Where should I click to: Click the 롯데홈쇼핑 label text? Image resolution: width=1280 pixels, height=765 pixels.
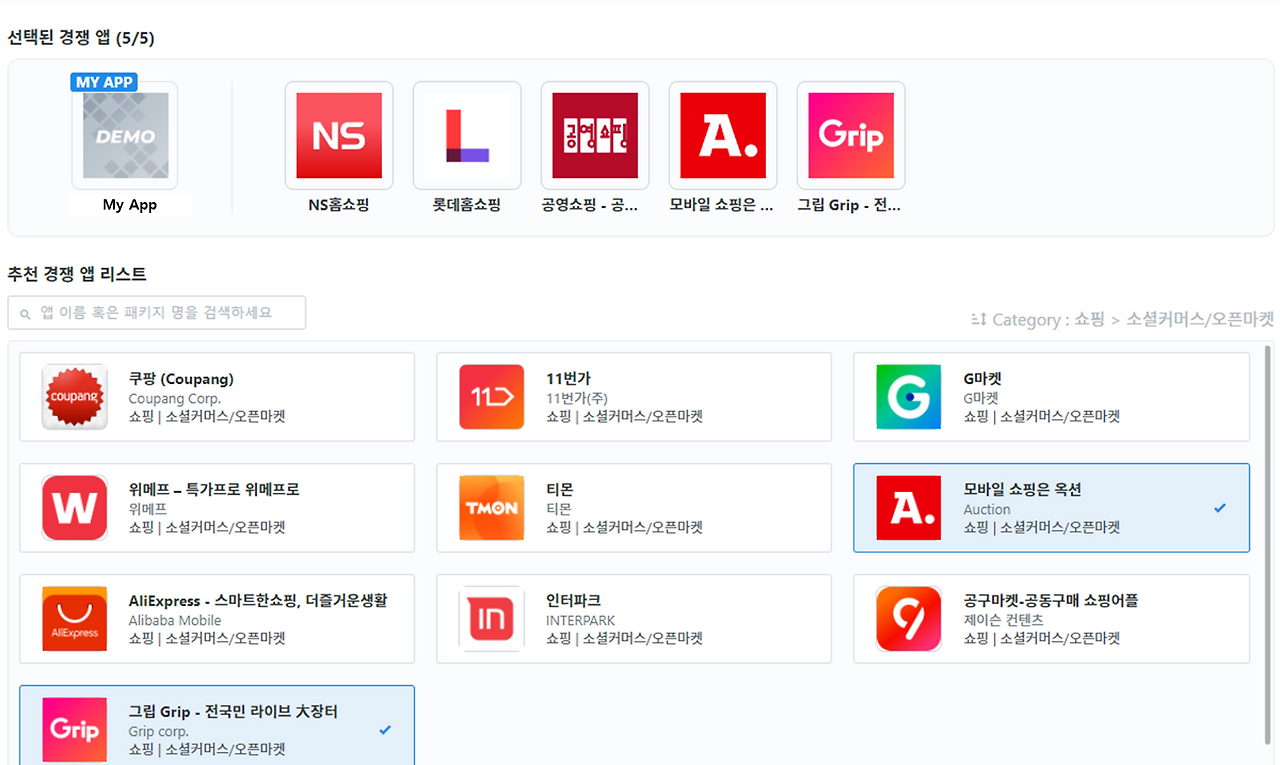point(467,205)
